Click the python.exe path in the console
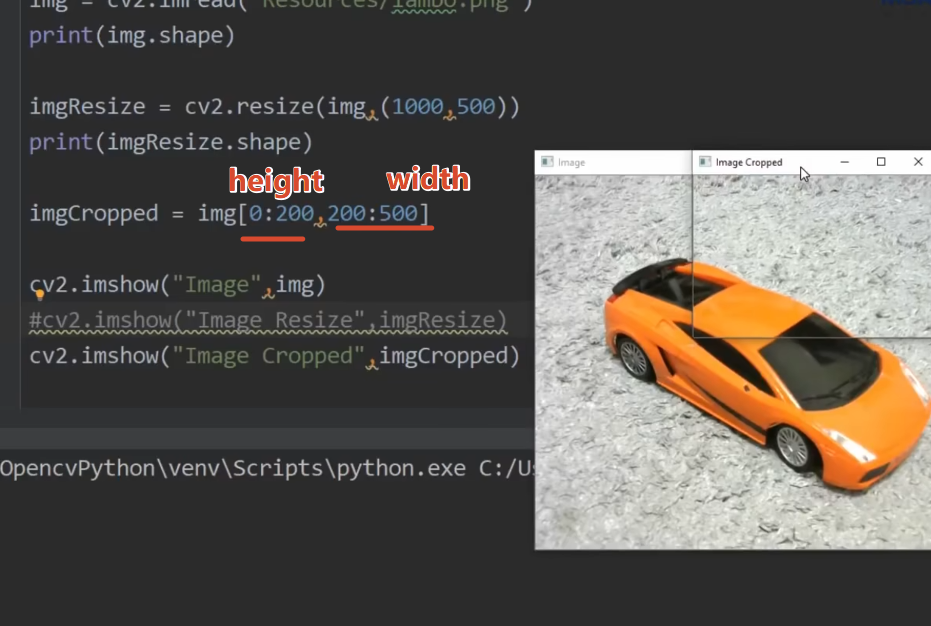The height and width of the screenshot is (626, 931). (x=233, y=469)
